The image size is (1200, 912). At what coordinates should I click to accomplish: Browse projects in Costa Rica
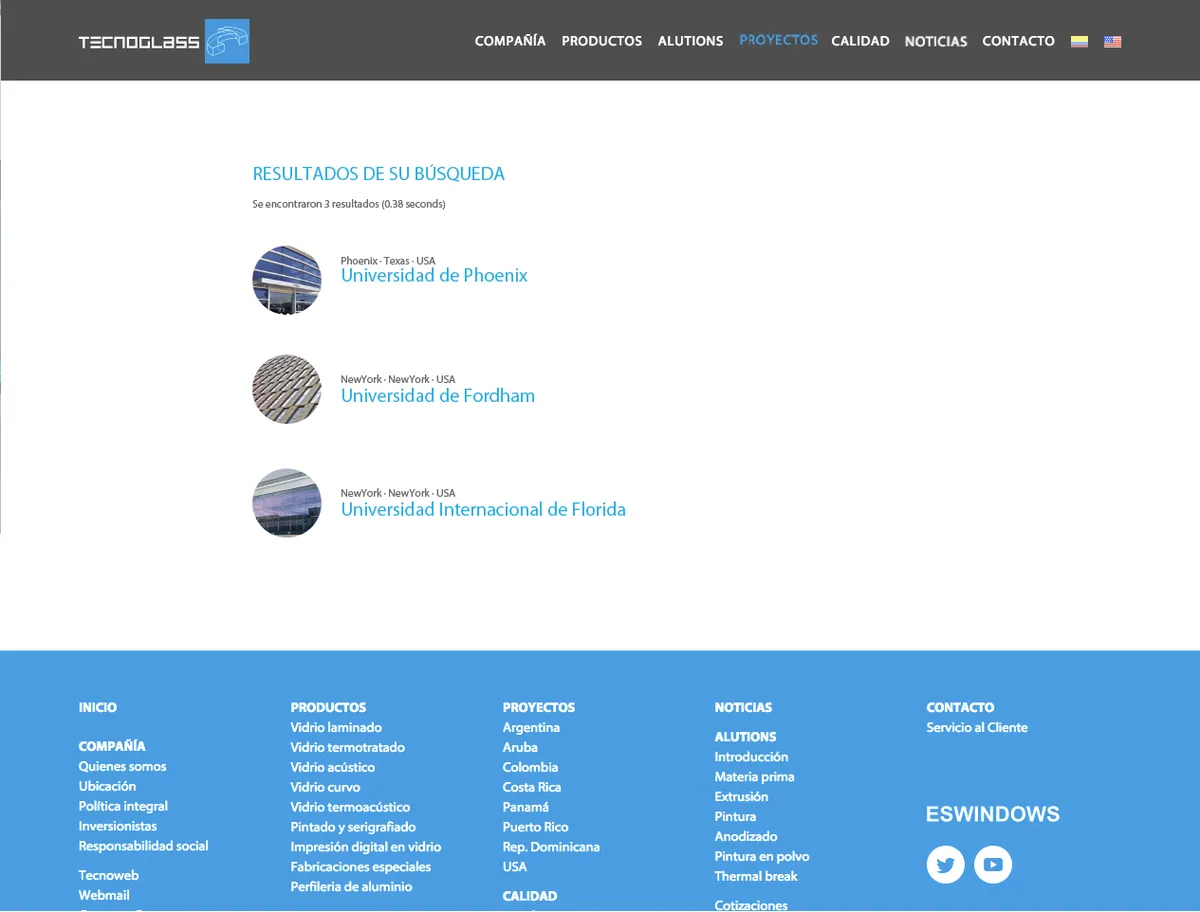(x=532, y=787)
